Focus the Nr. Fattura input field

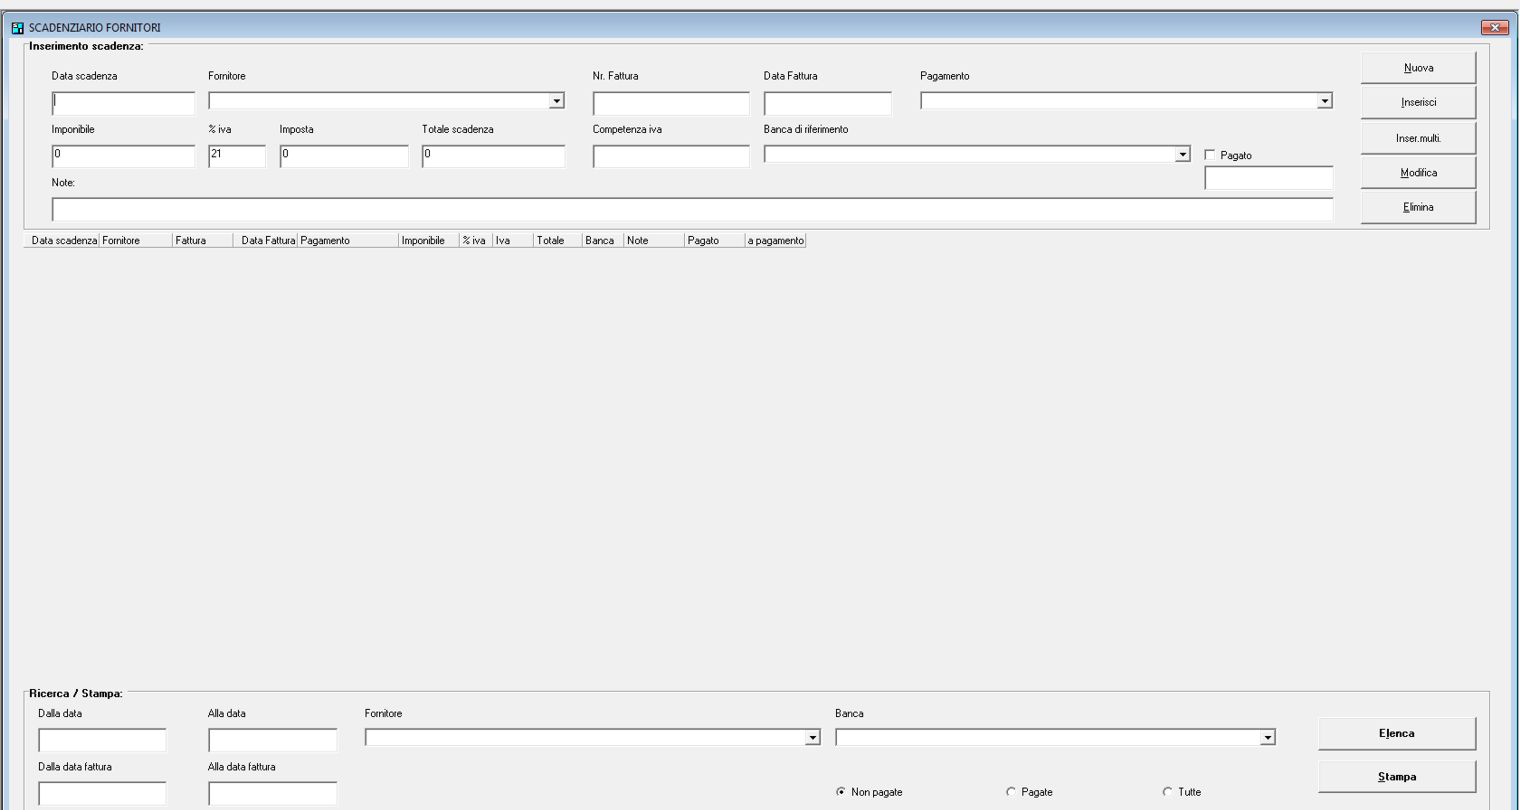pyautogui.click(x=671, y=103)
